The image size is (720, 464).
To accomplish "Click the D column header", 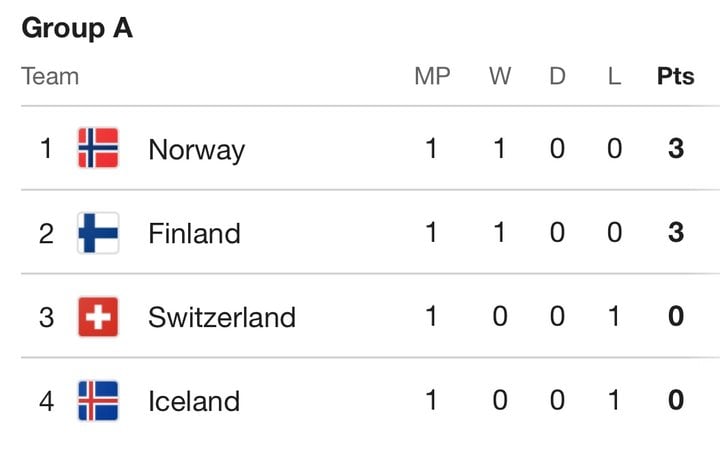I will pos(557,76).
